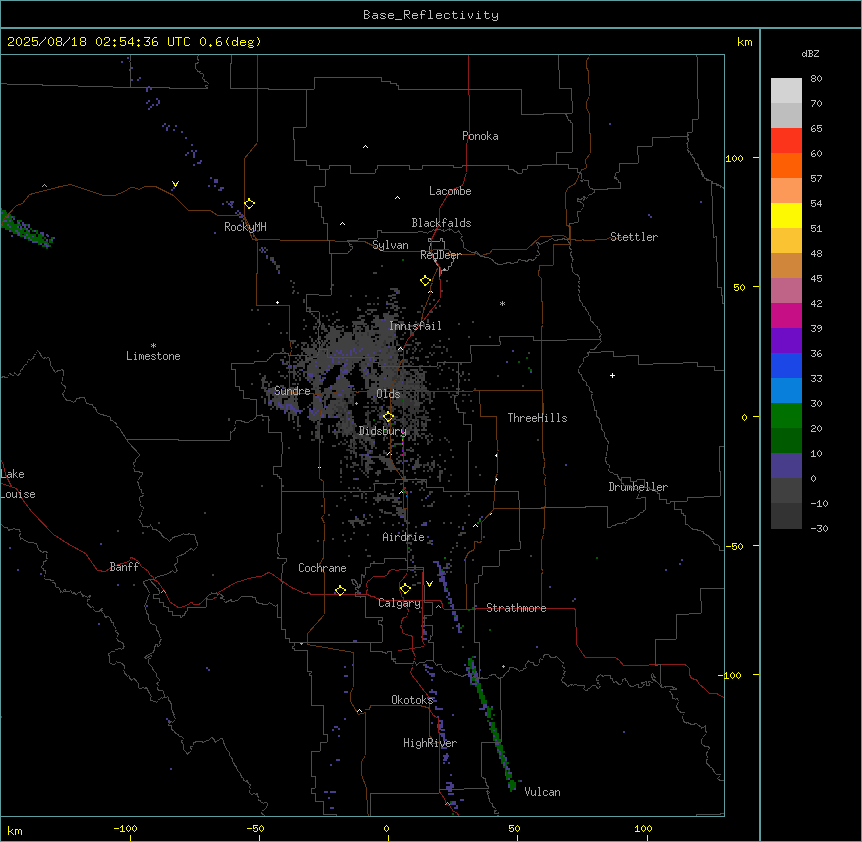
Task: Click the orange 60-57 dBZ legend swatch
Action: pos(786,165)
